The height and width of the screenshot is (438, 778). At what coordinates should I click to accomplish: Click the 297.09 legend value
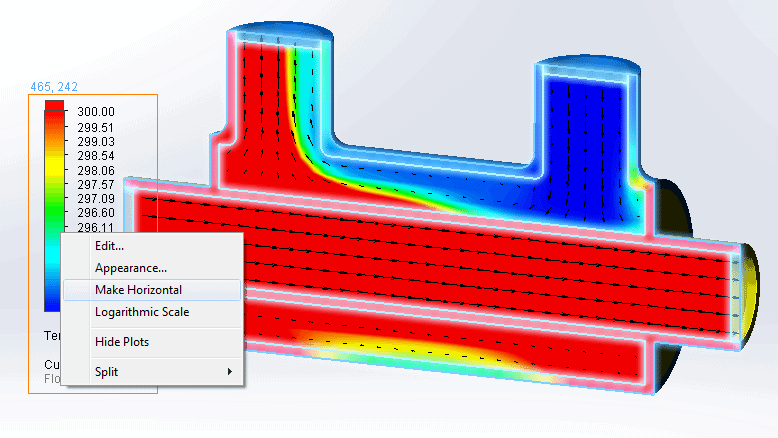[96, 199]
